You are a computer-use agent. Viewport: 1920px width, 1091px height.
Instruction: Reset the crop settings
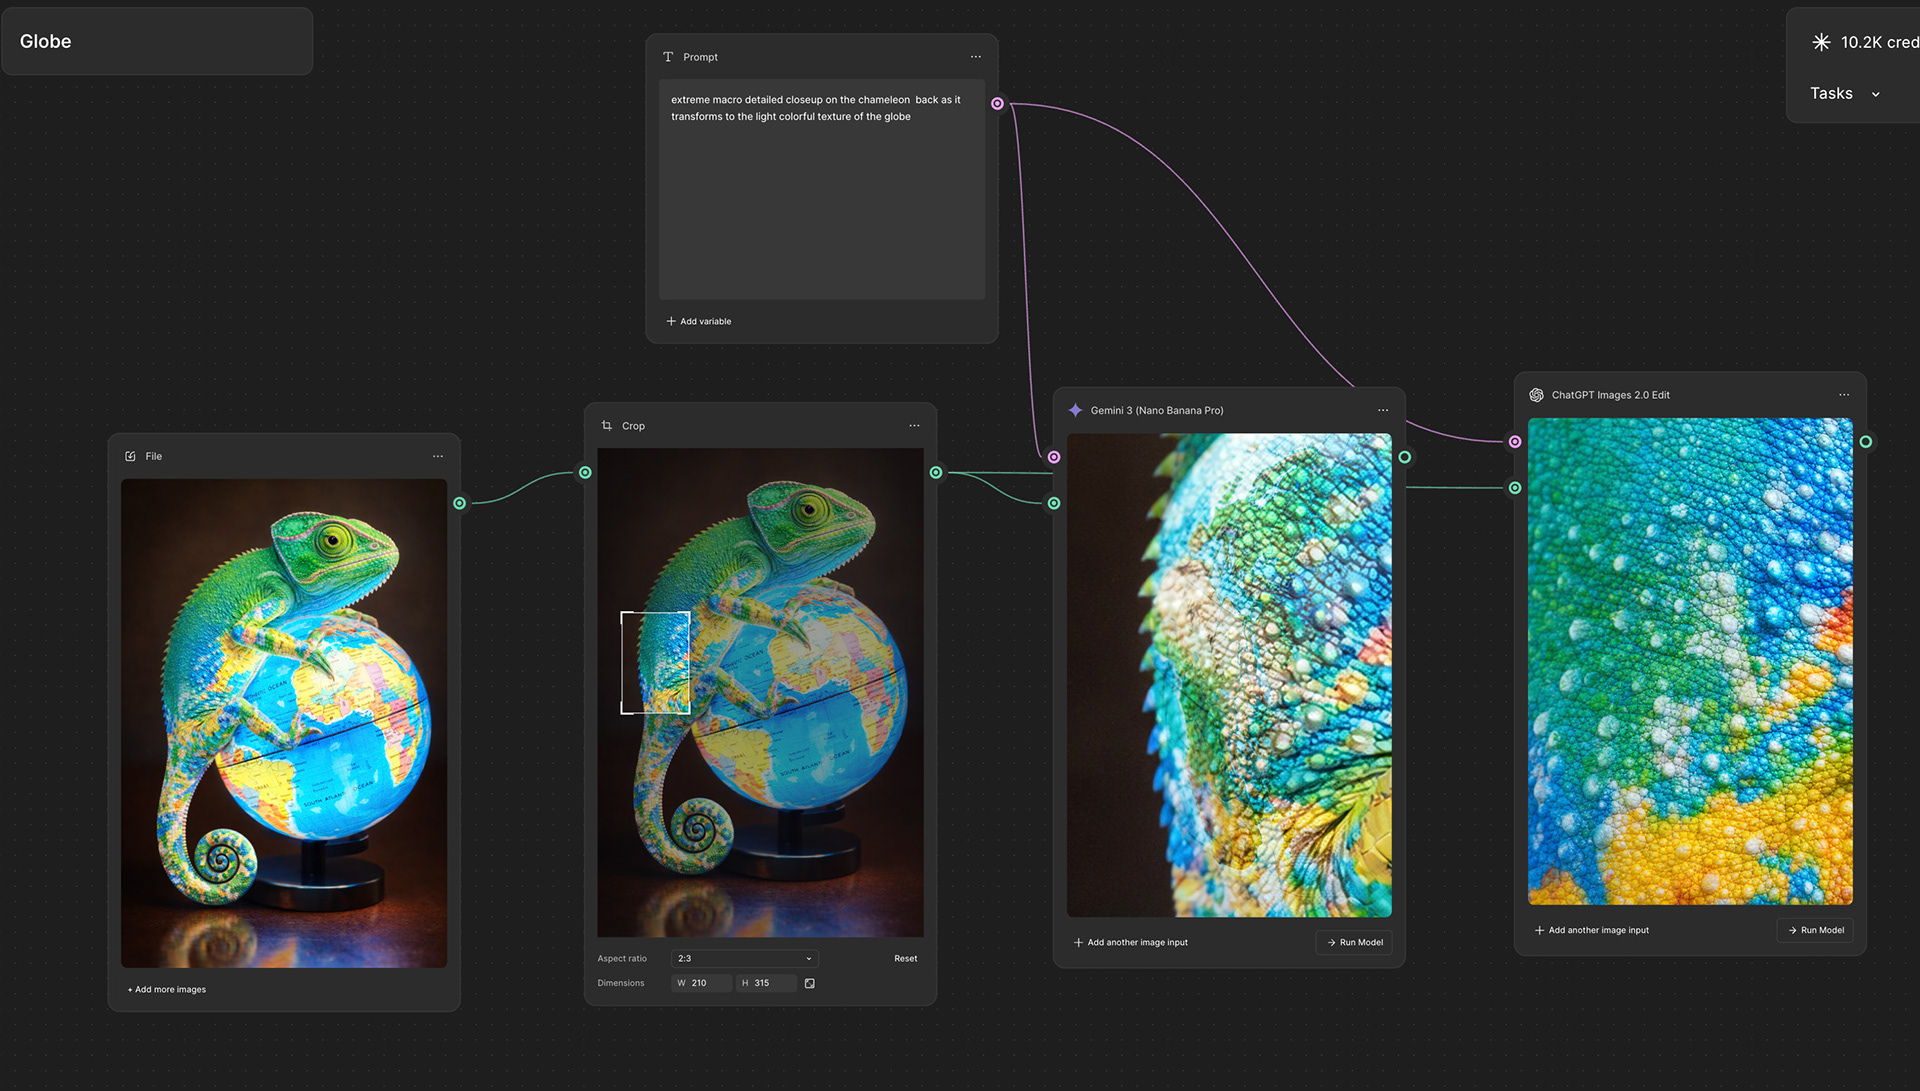point(905,958)
